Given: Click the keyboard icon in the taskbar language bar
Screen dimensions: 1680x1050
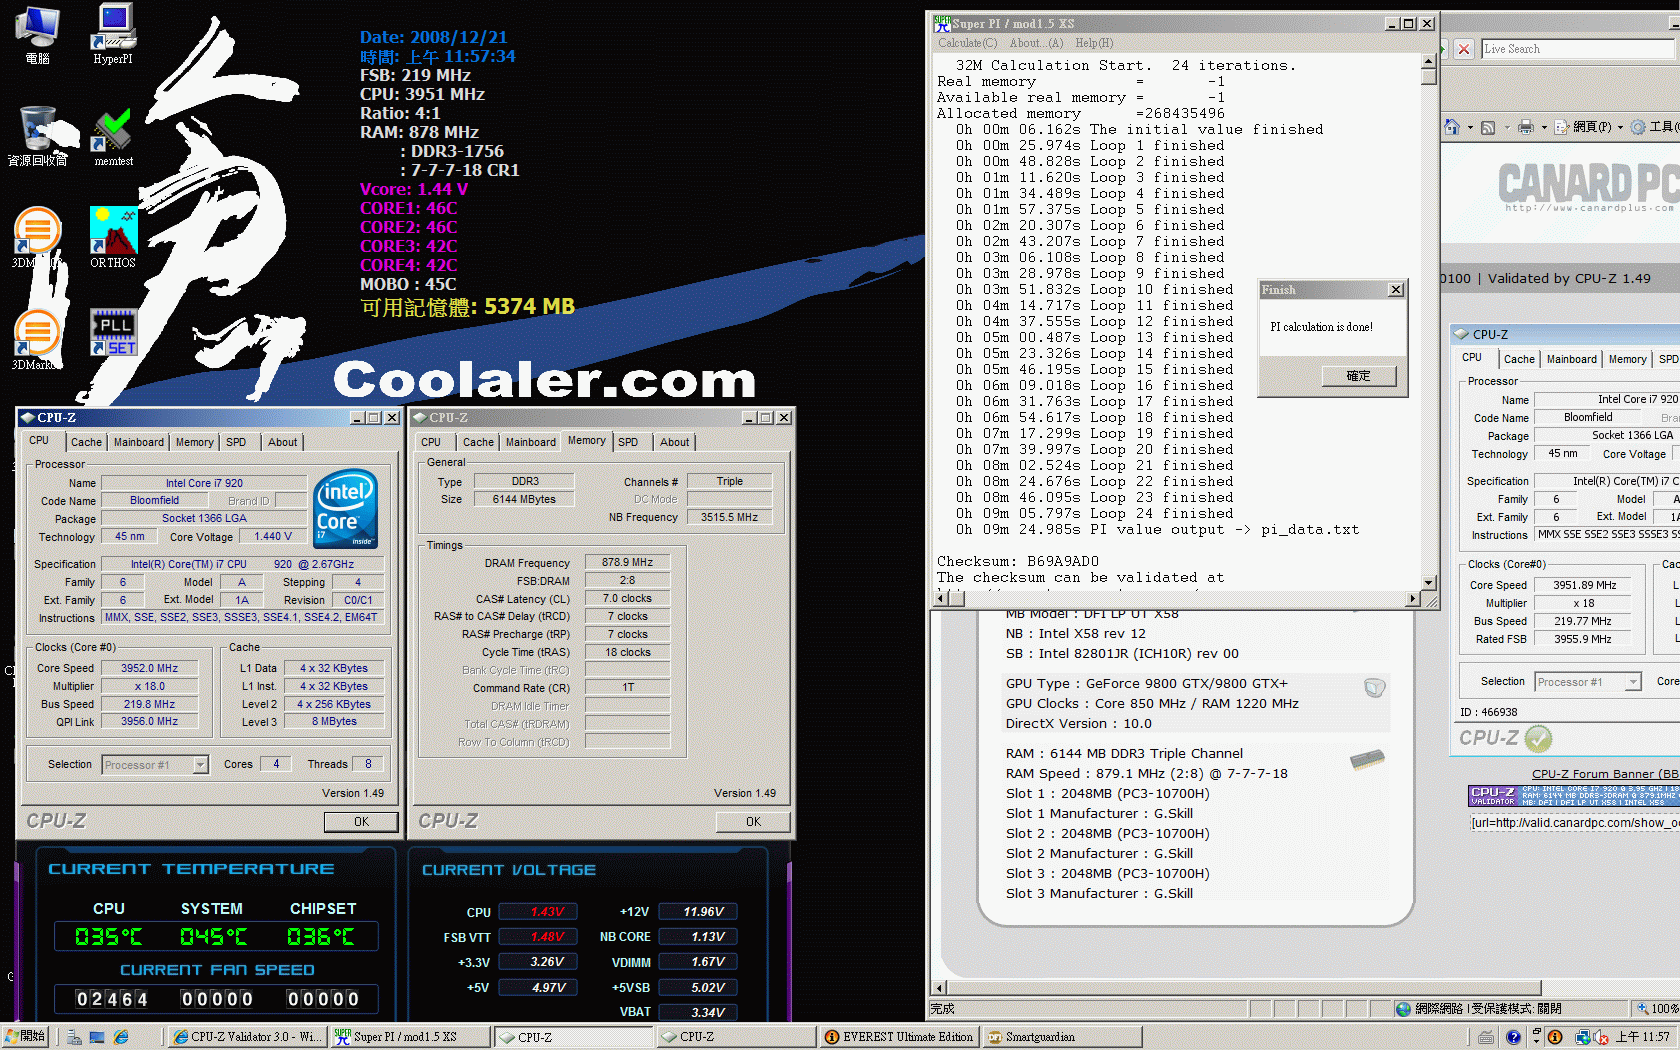Looking at the screenshot, I should tap(1487, 1037).
